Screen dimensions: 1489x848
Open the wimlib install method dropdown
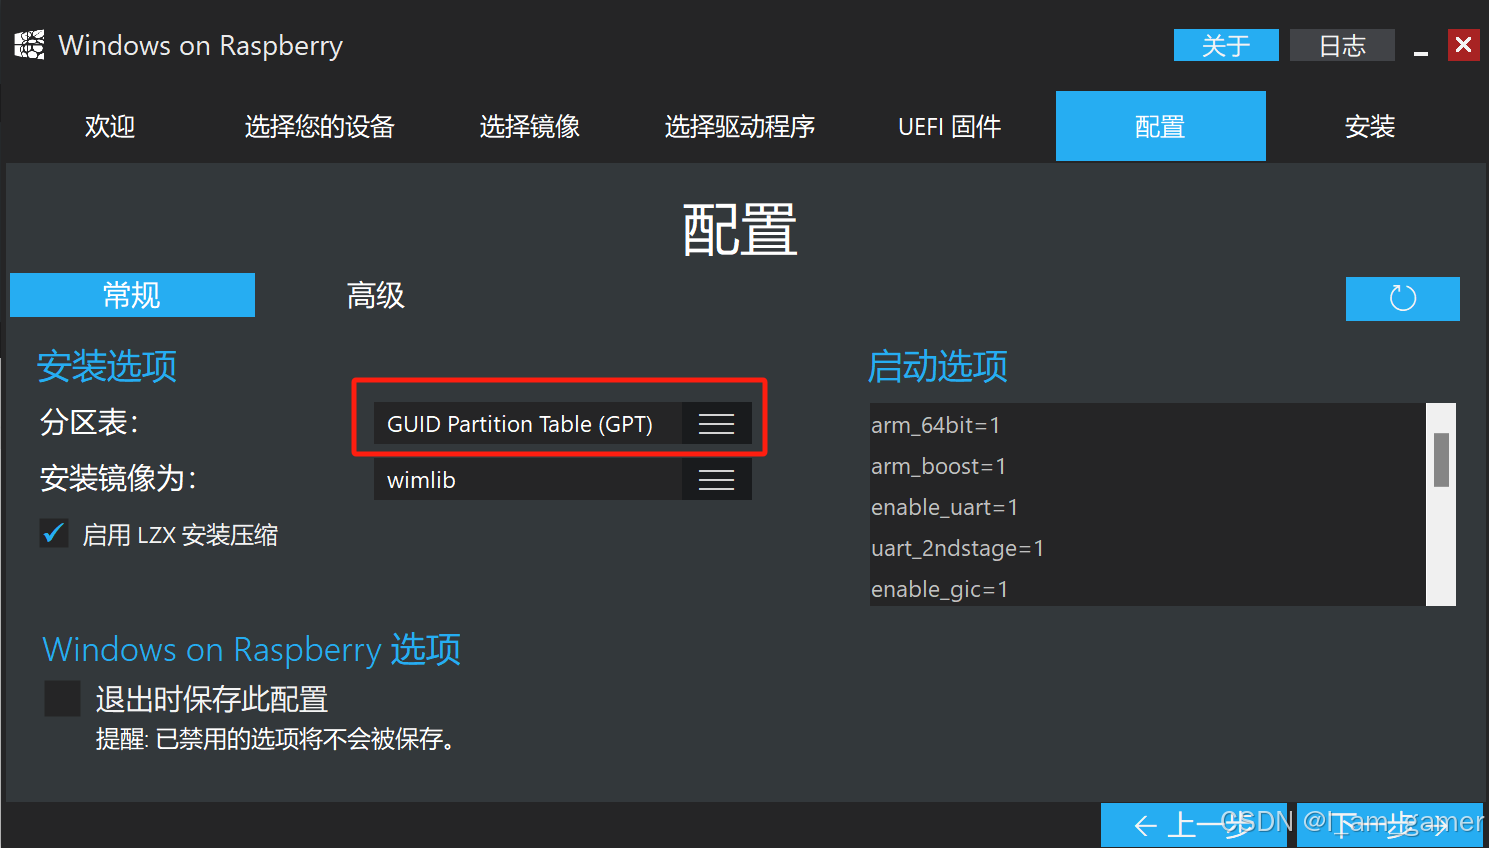(562, 480)
